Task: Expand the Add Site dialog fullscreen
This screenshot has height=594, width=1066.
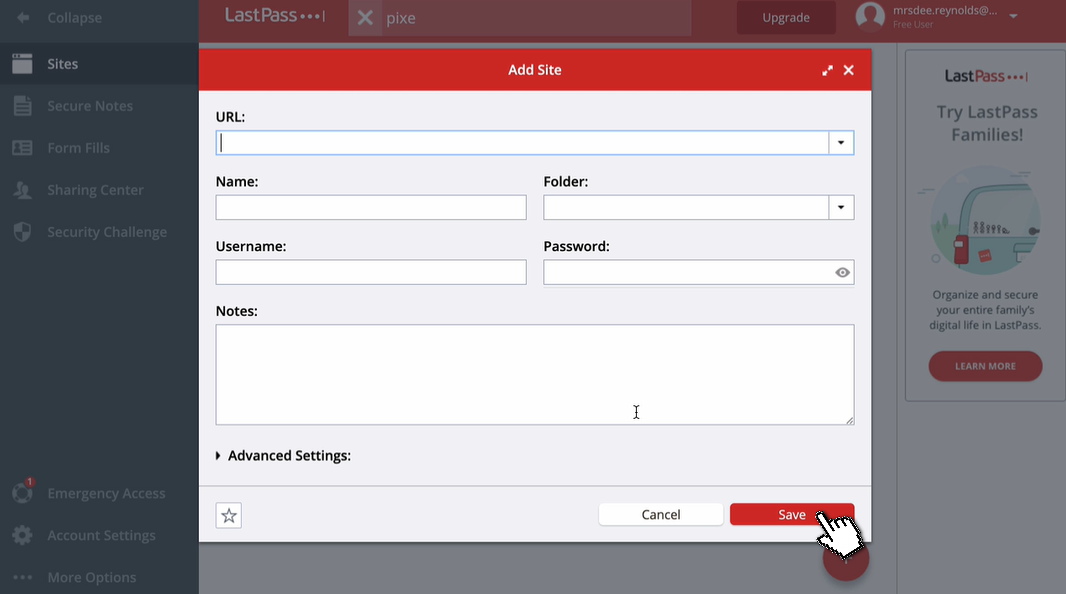Action: coord(827,71)
